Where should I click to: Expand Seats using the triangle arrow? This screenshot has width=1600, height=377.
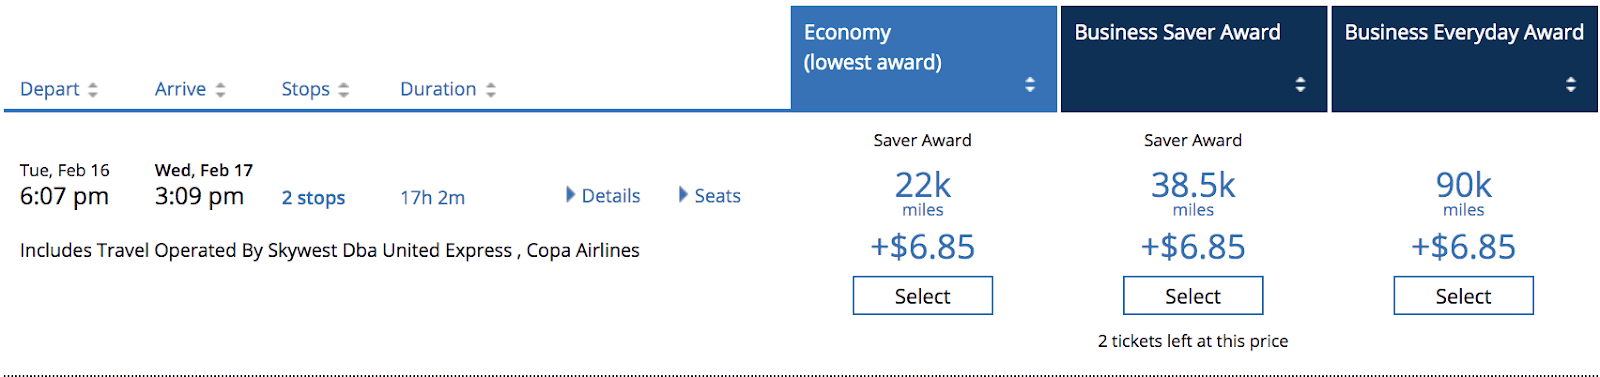683,194
